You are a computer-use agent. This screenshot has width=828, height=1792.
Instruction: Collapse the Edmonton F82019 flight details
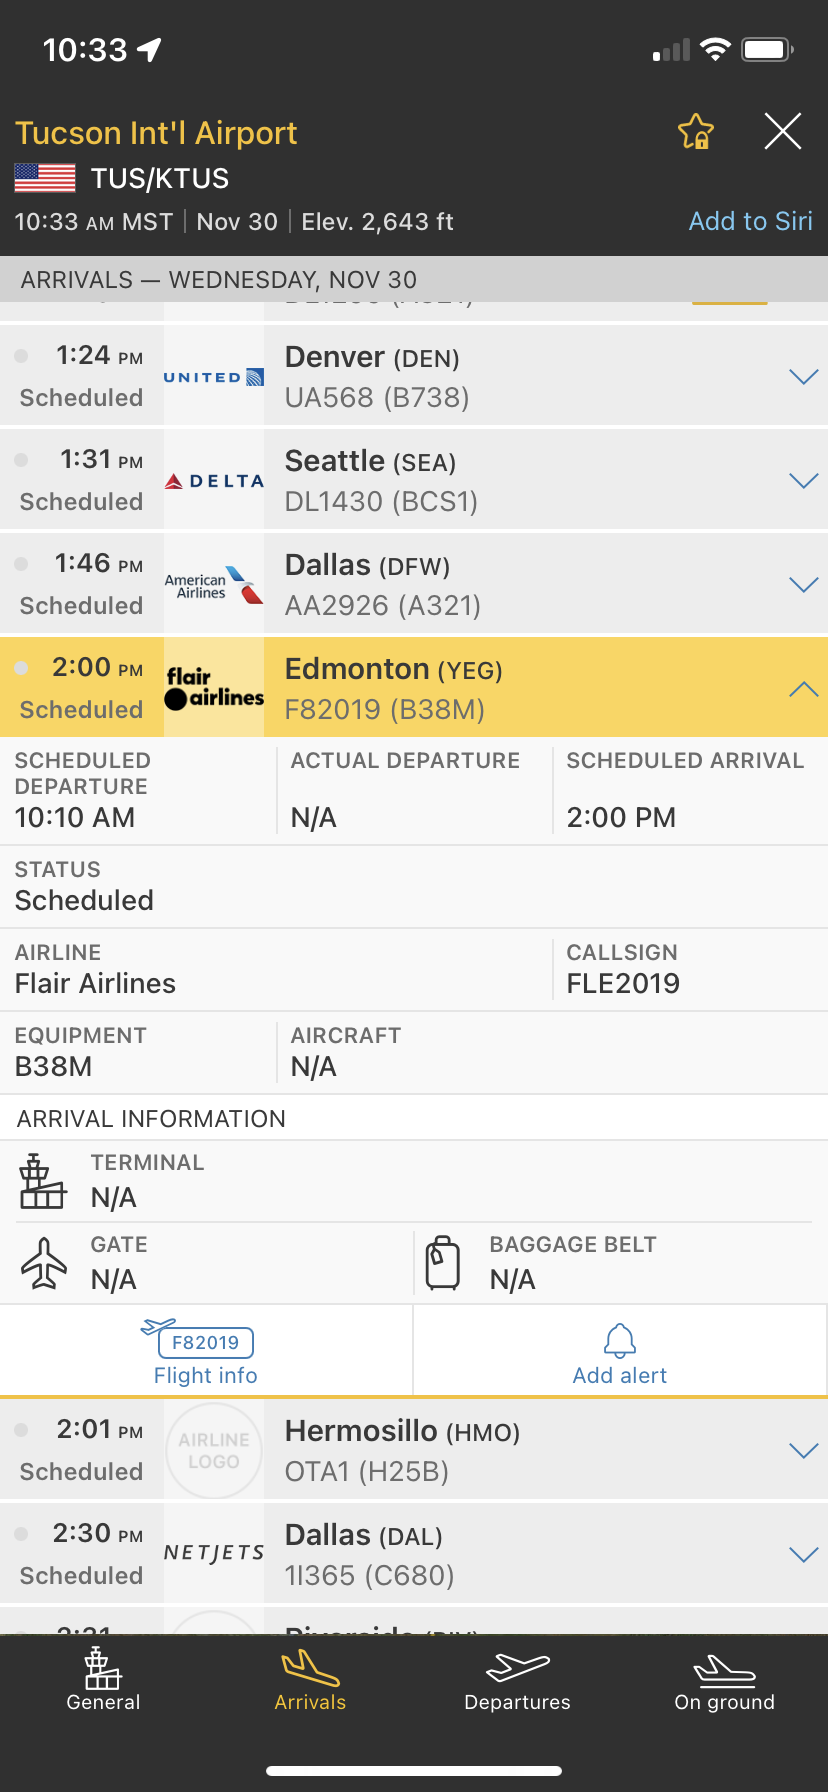tap(803, 689)
